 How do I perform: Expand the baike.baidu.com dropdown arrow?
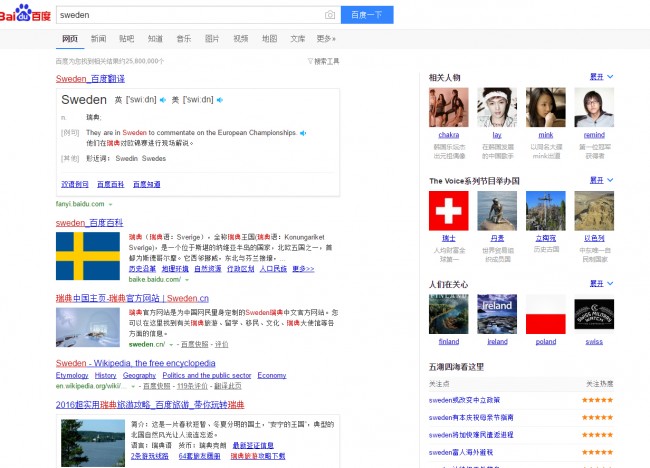[x=187, y=280]
